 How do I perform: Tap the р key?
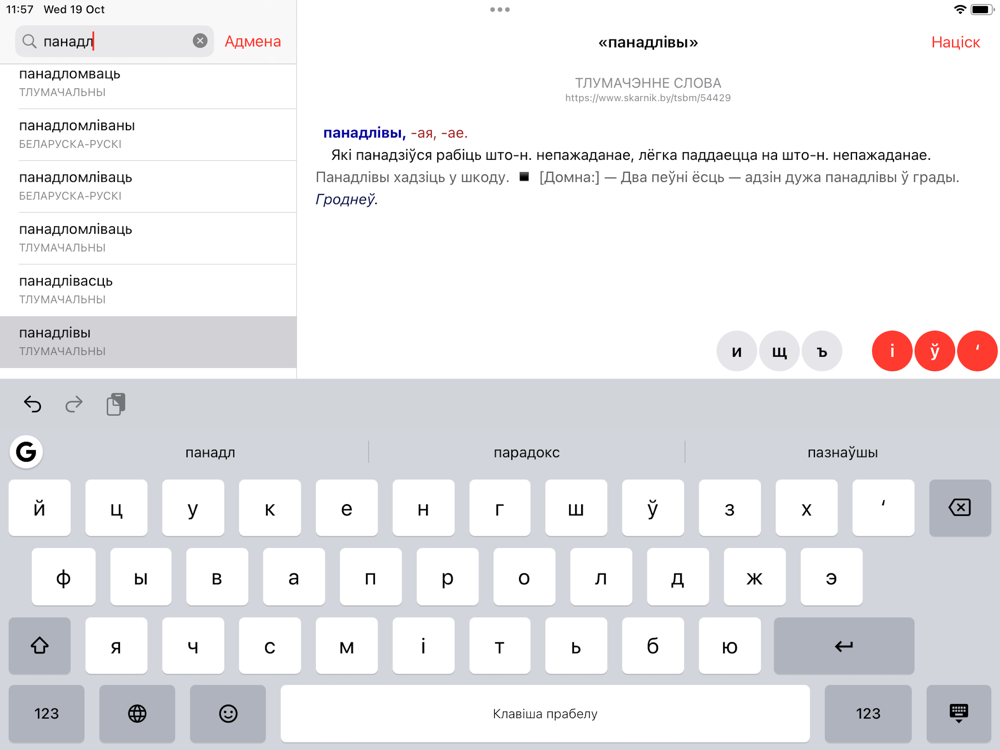[447, 577]
